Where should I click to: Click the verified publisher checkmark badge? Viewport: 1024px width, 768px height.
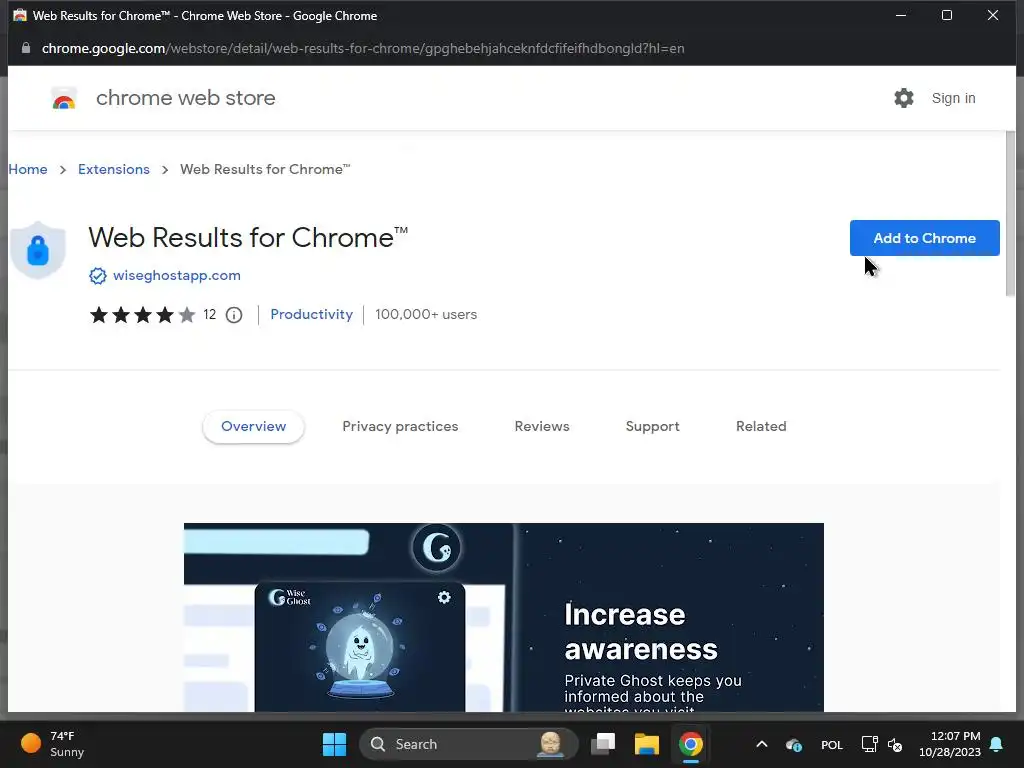click(x=97, y=276)
